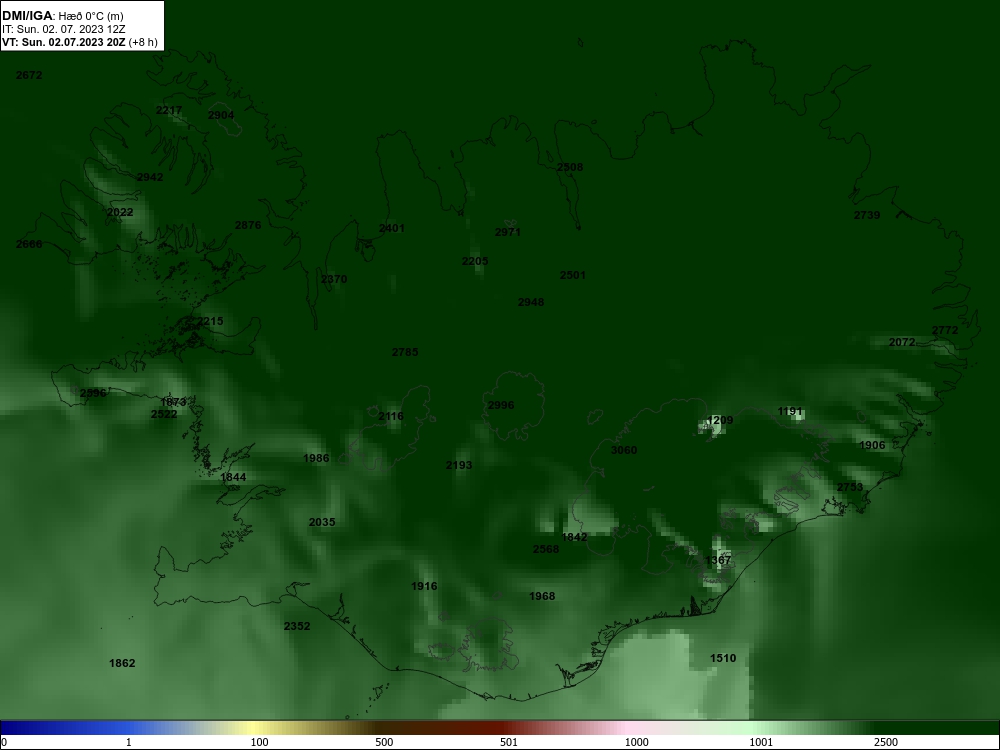Click the map value 2215
Screen dimensions: 1000x750
pyautogui.click(x=210, y=321)
